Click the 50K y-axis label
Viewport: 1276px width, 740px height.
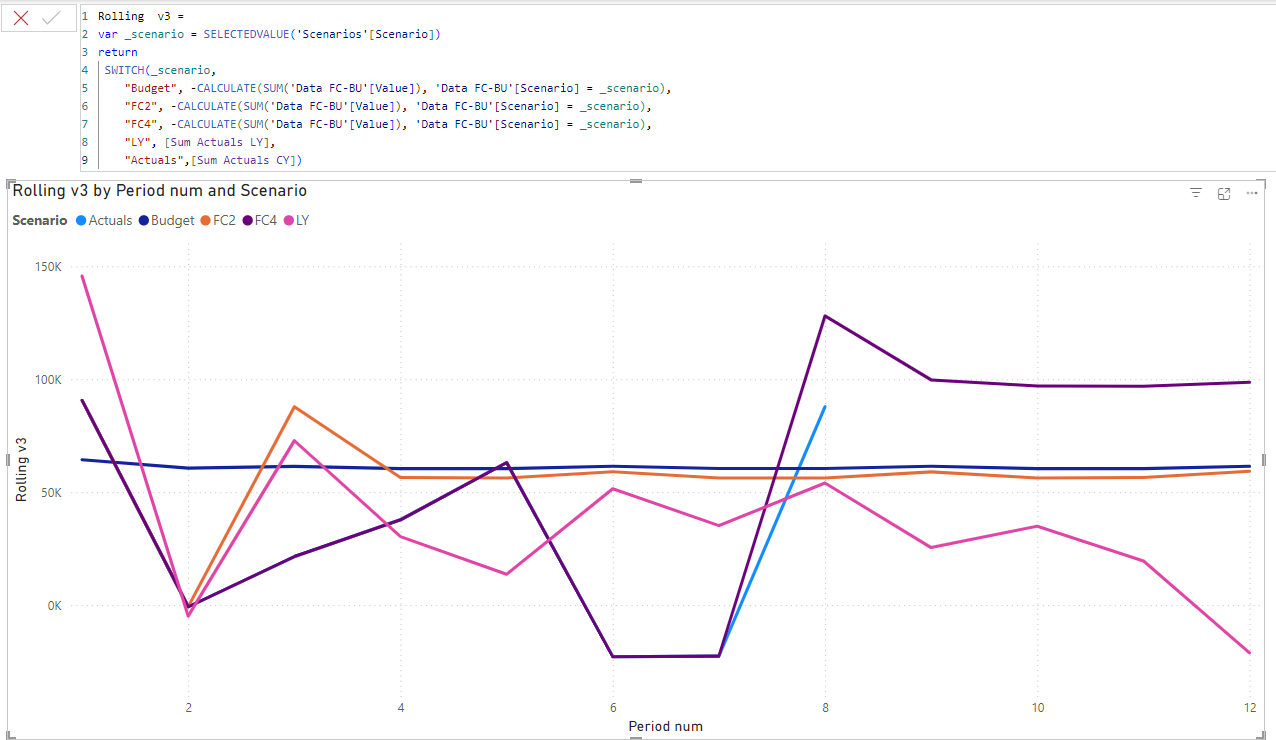coord(53,493)
